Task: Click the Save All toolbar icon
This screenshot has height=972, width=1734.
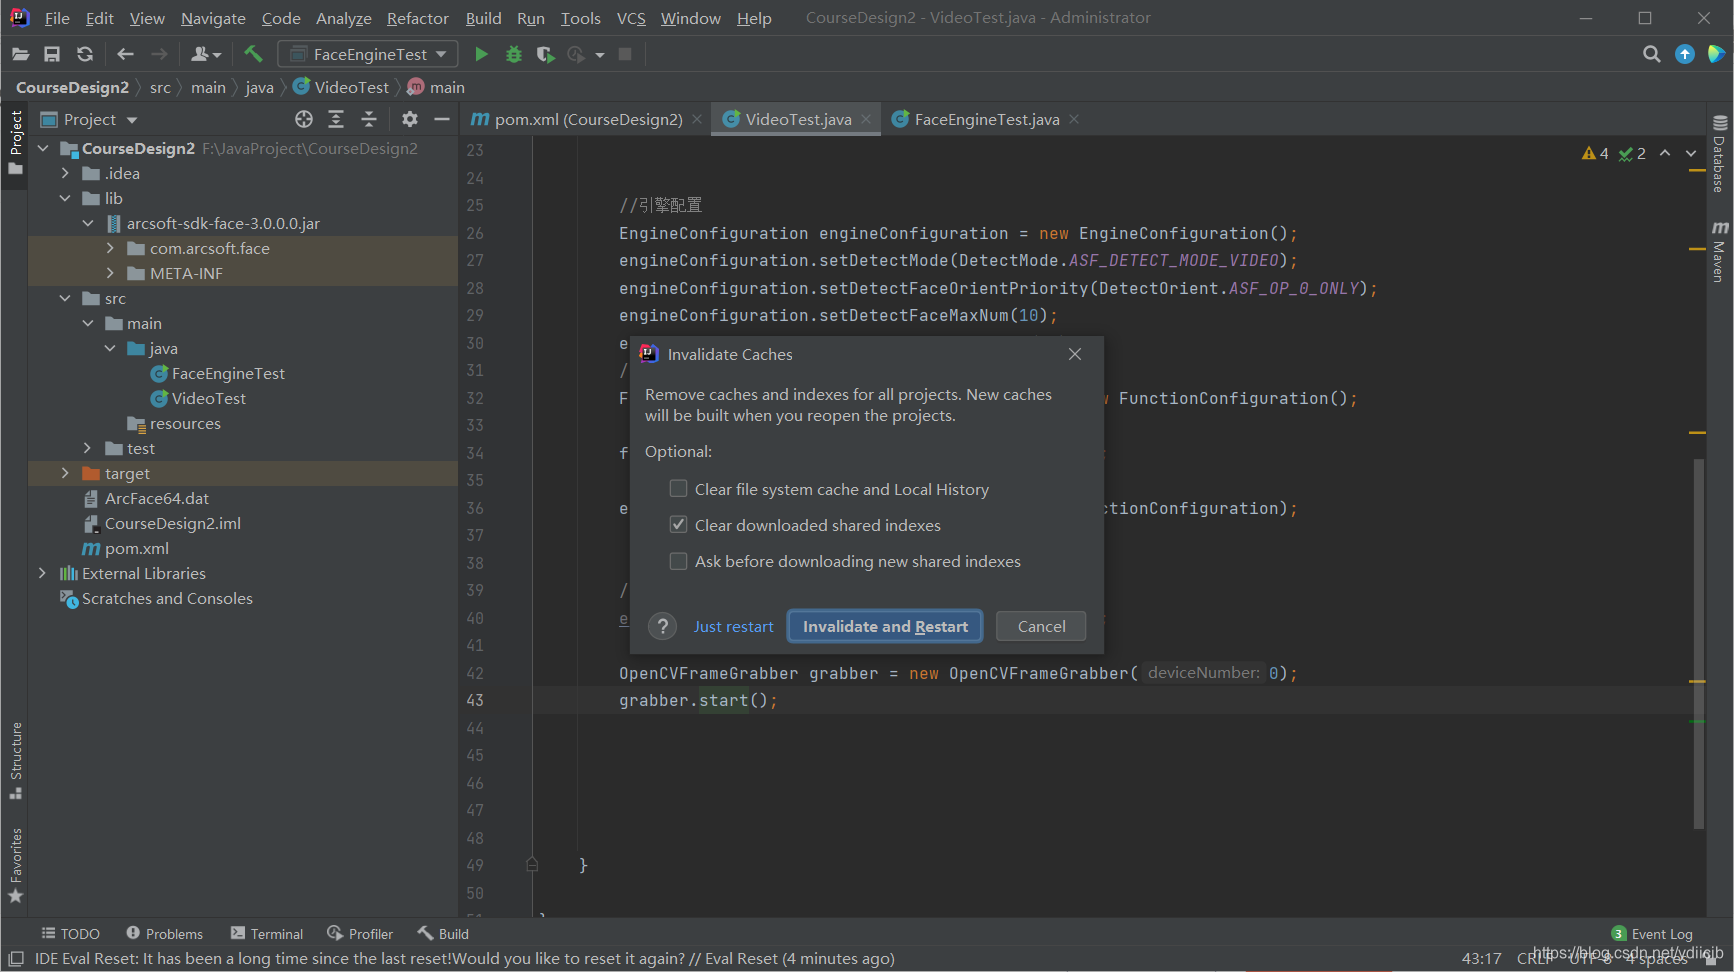Action: (52, 54)
